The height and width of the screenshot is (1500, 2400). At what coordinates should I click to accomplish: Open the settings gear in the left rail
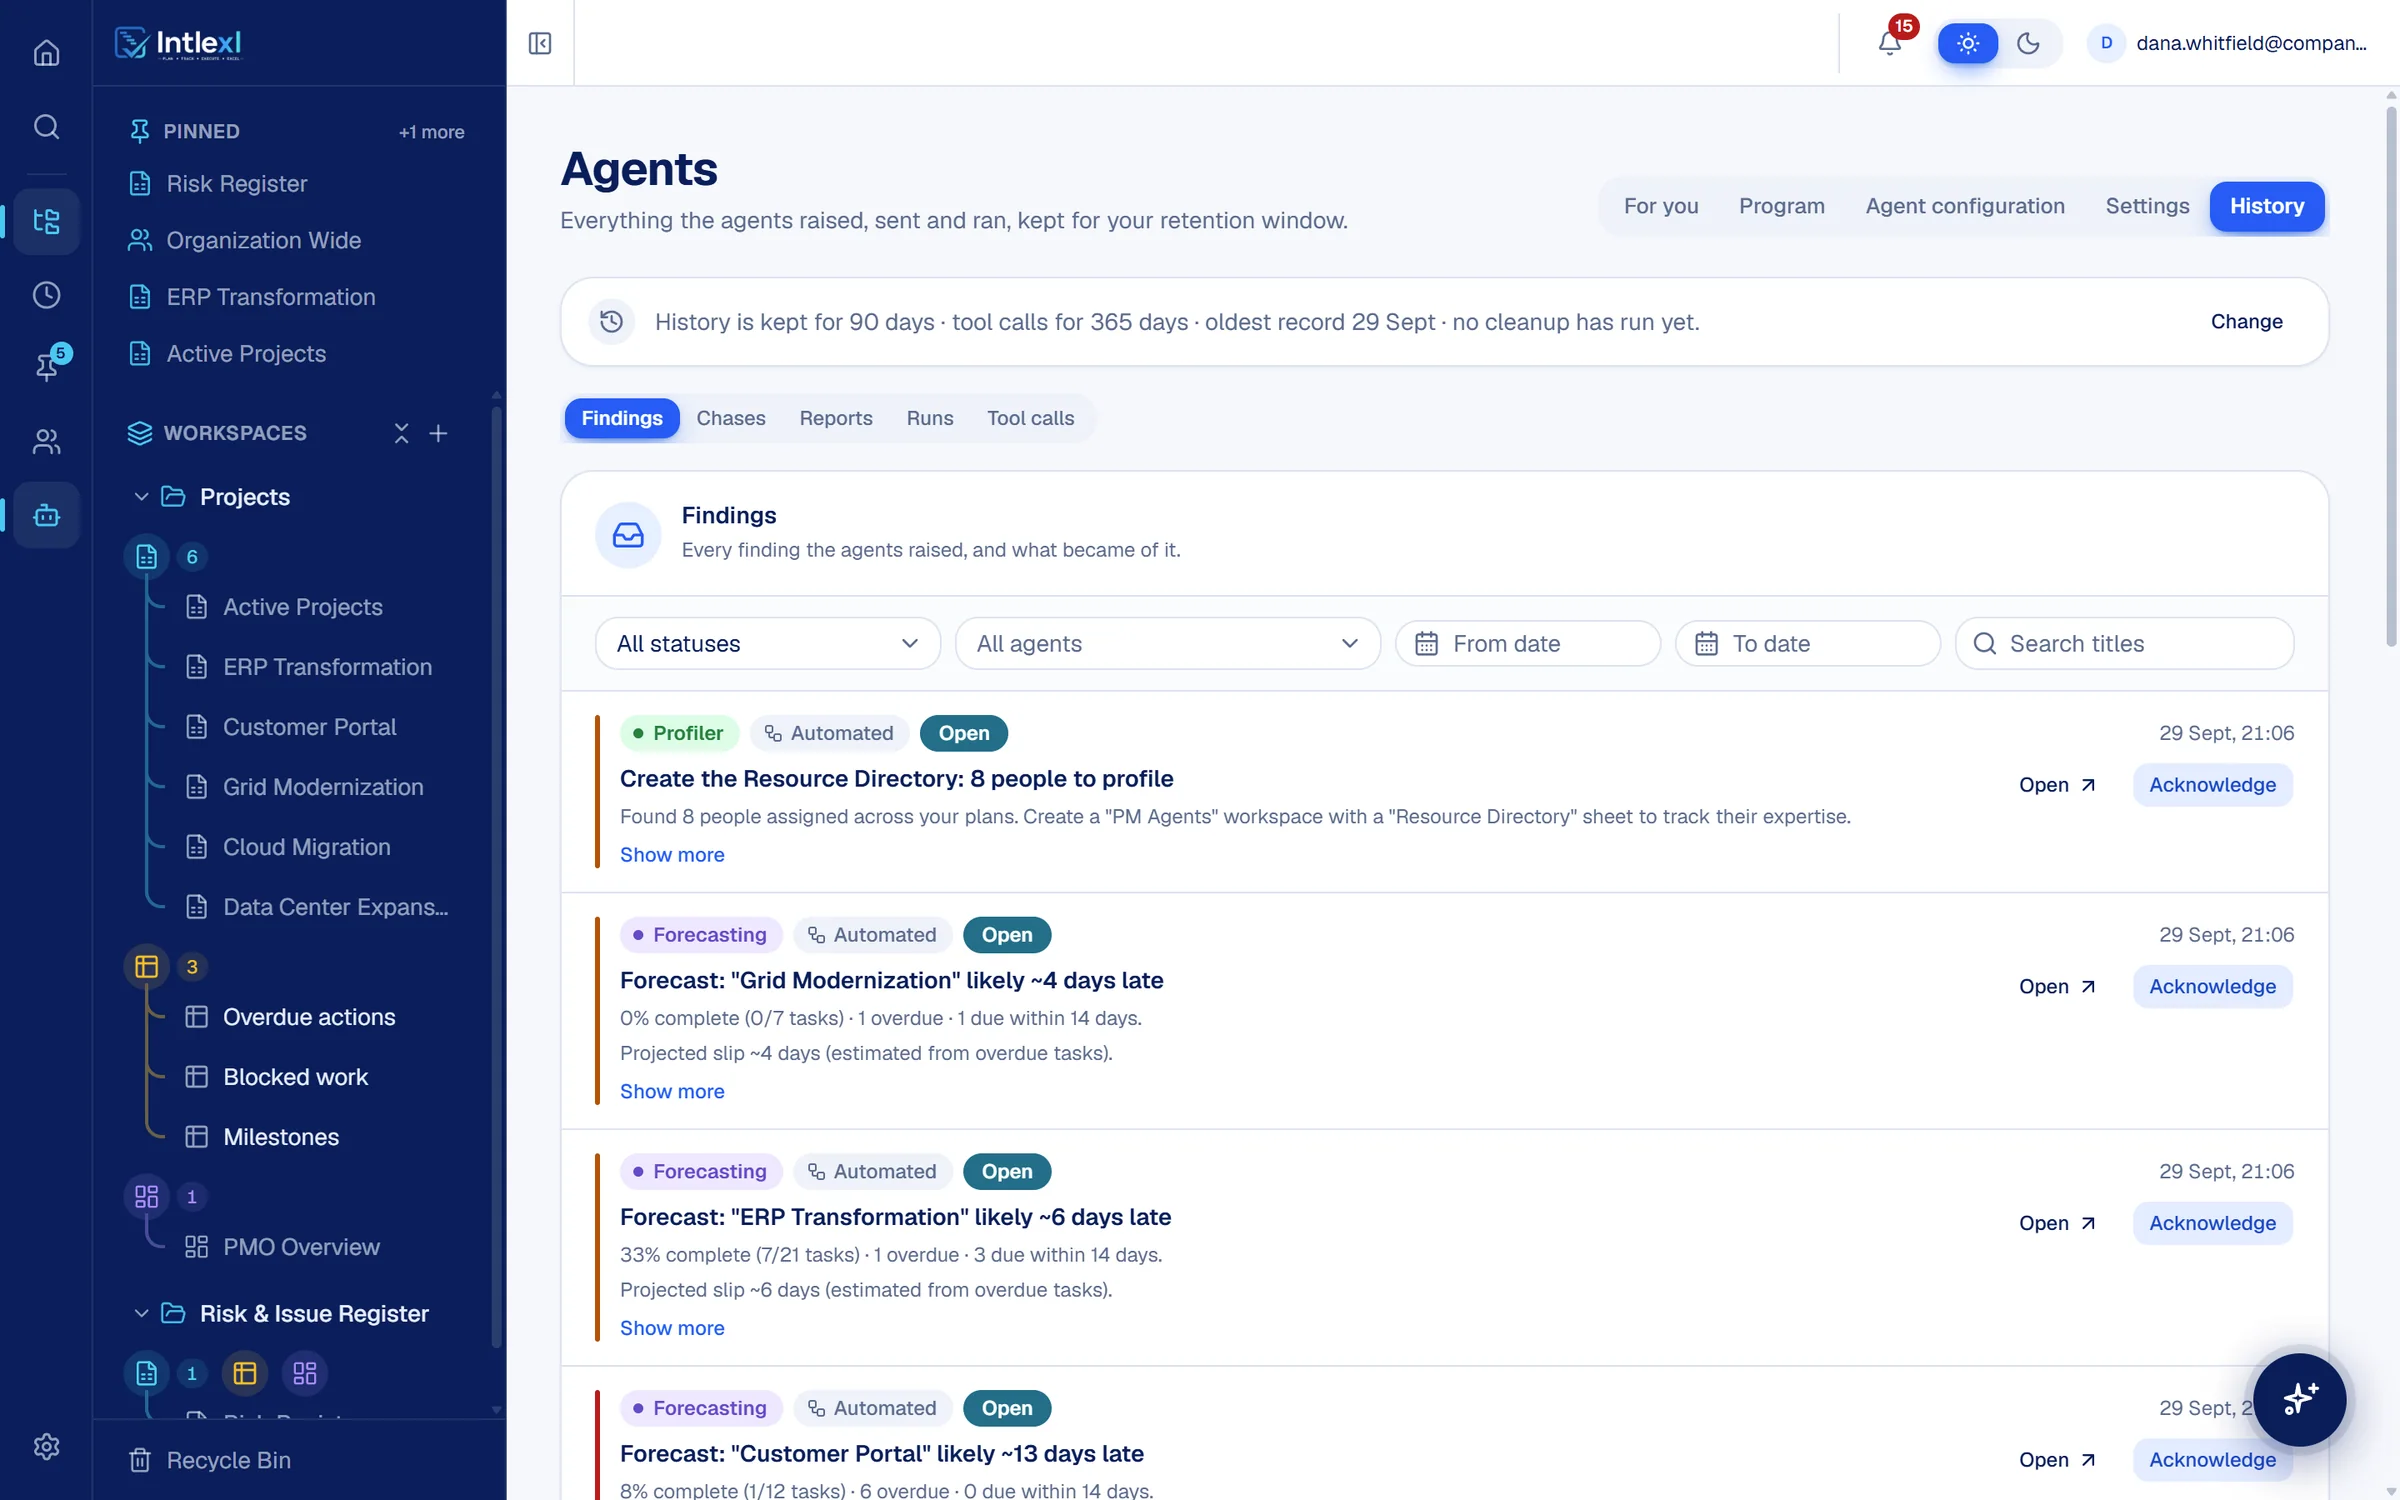coord(46,1447)
